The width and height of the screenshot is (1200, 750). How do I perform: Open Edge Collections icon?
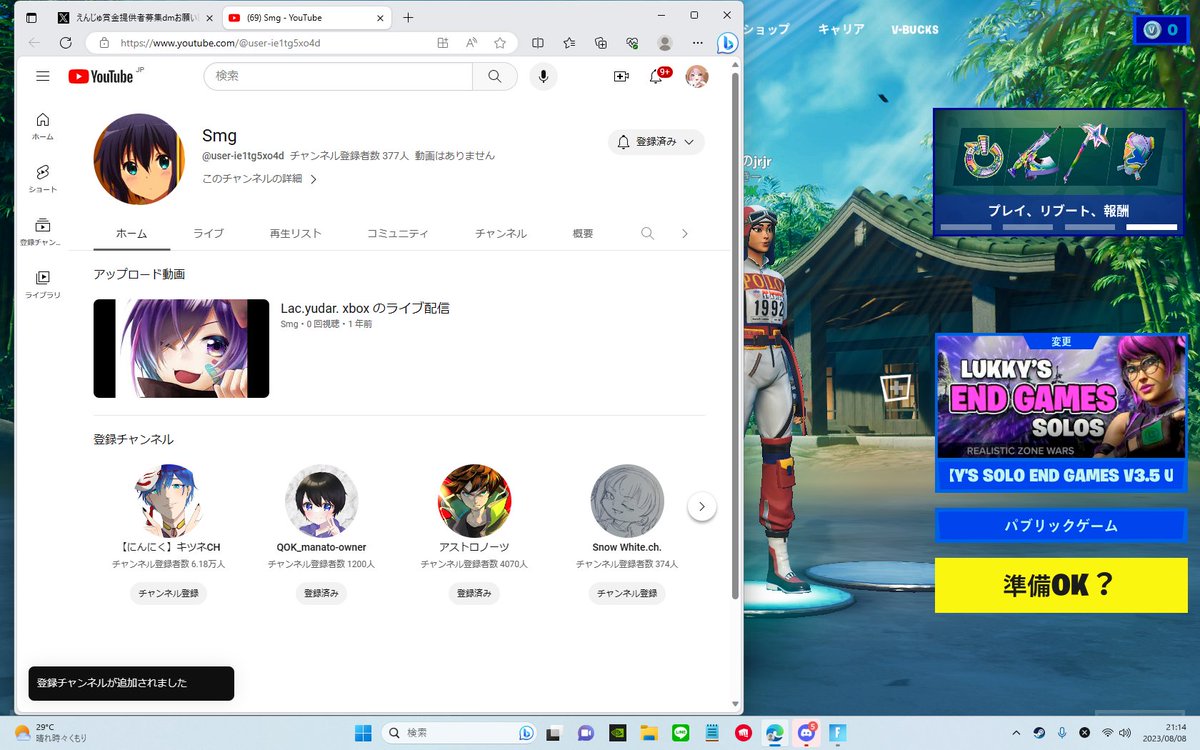pyautogui.click(x=600, y=43)
